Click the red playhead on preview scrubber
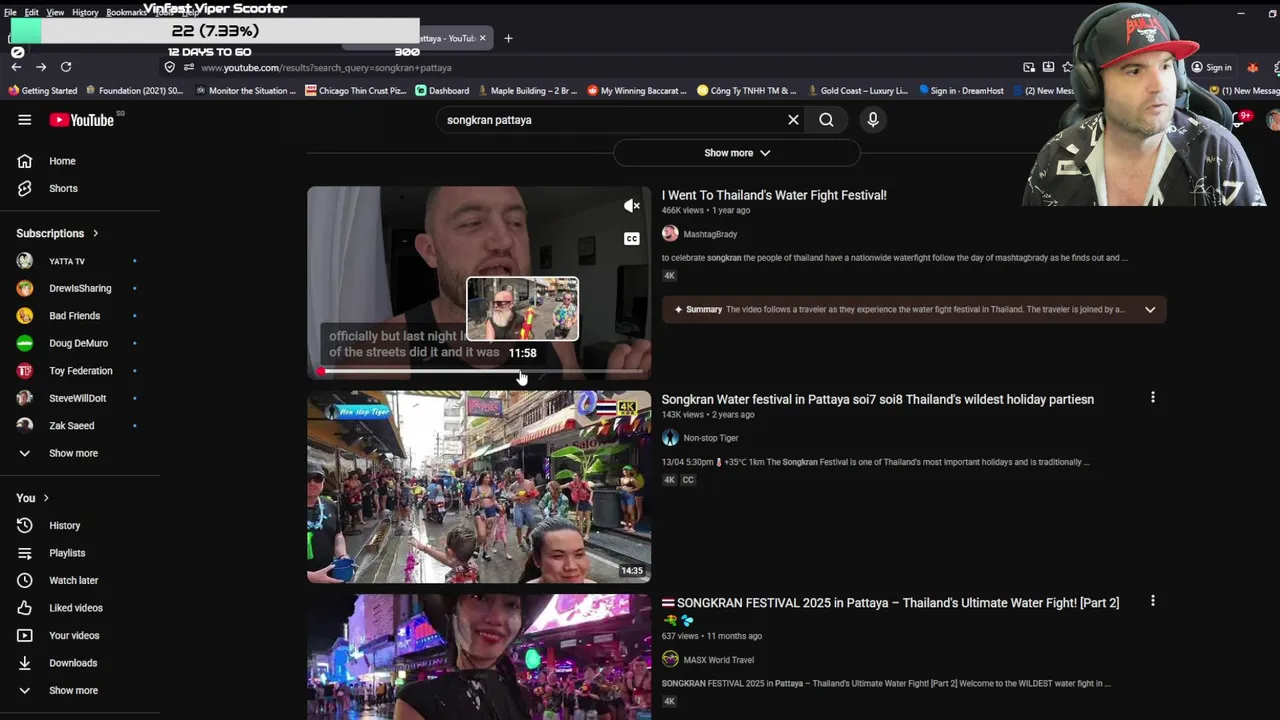1280x720 pixels. point(321,372)
